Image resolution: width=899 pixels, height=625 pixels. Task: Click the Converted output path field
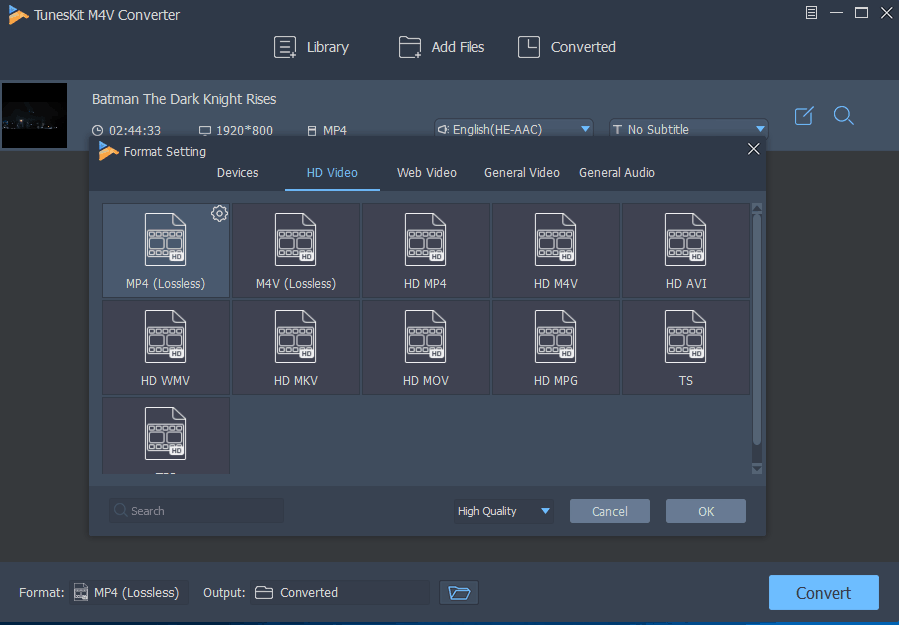pyautogui.click(x=340, y=592)
